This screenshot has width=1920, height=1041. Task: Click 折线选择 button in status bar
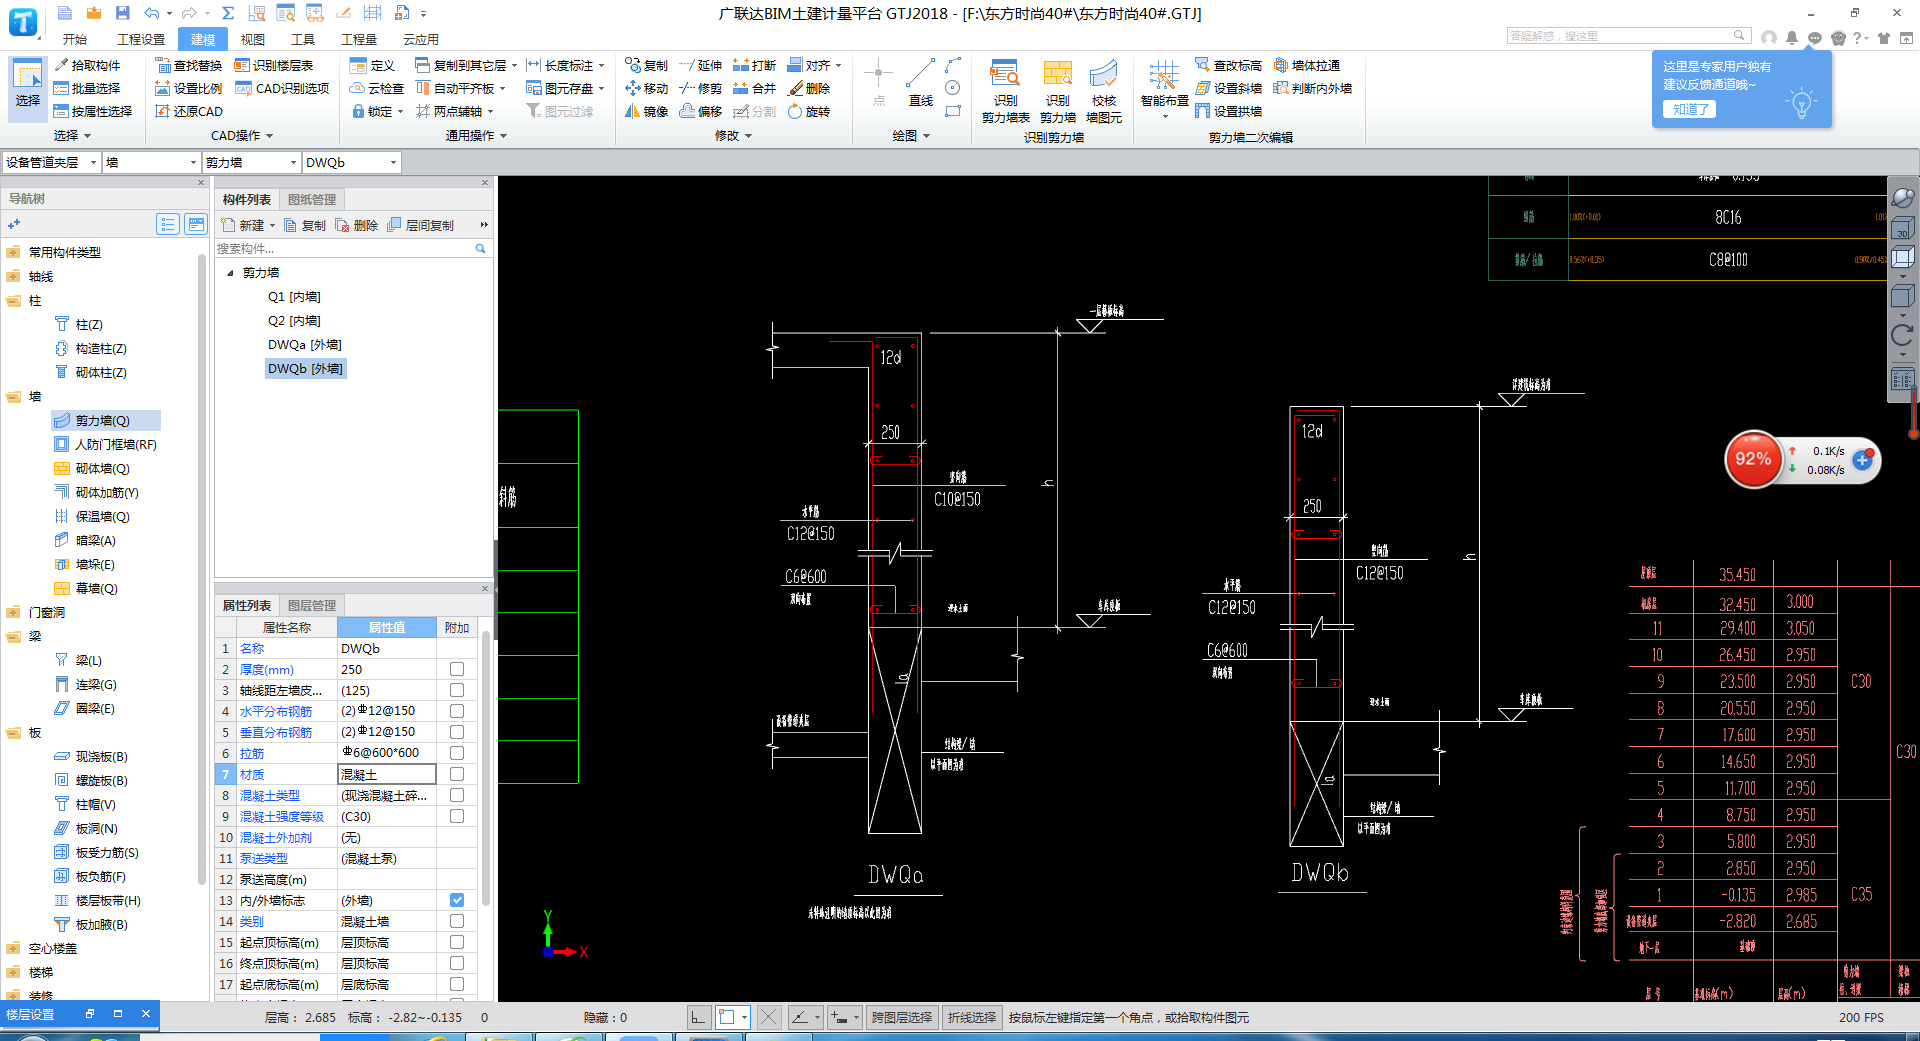972,1017
